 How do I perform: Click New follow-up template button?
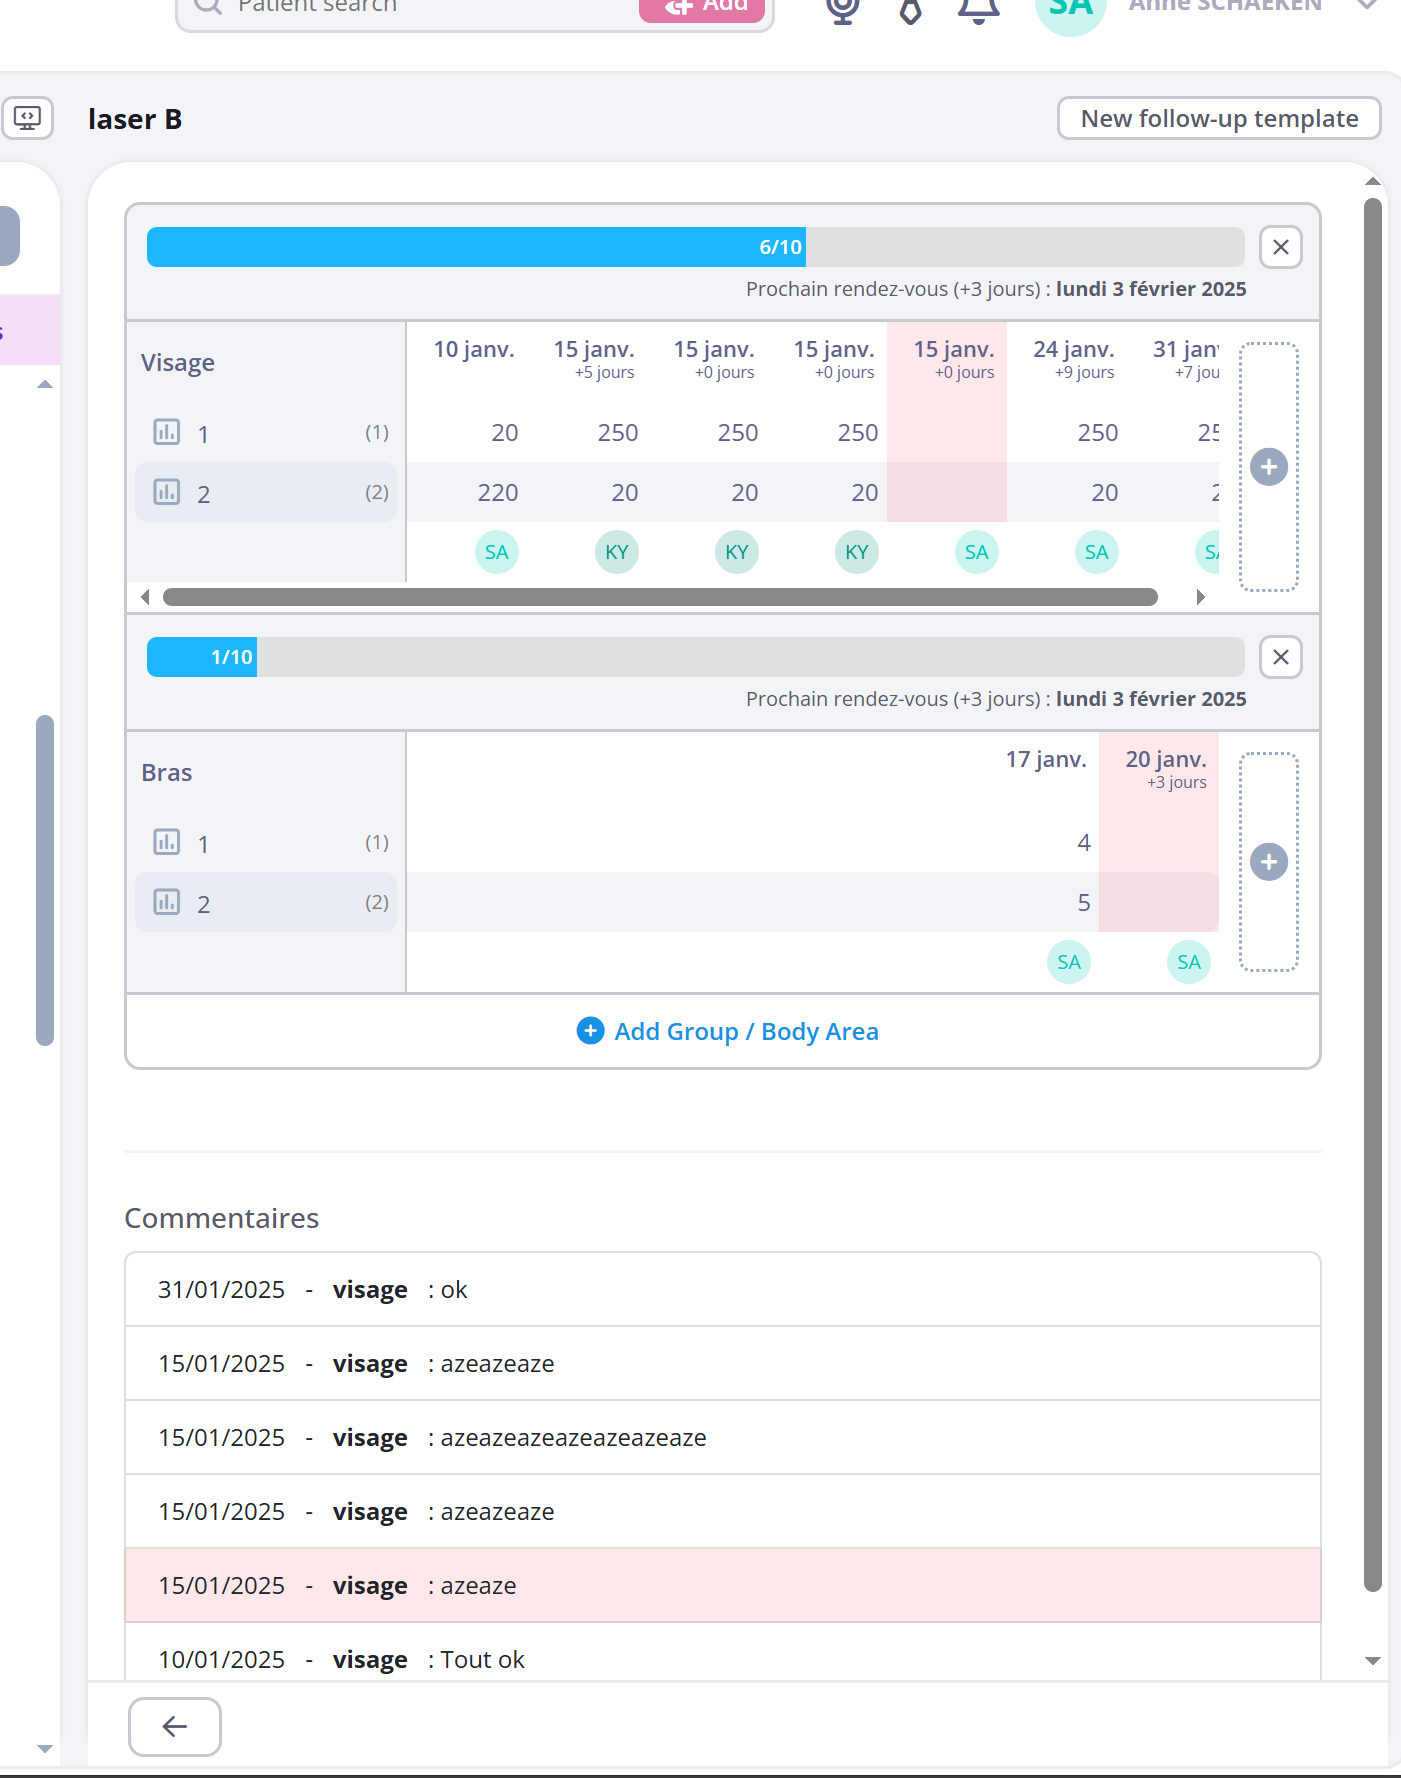pyautogui.click(x=1218, y=119)
